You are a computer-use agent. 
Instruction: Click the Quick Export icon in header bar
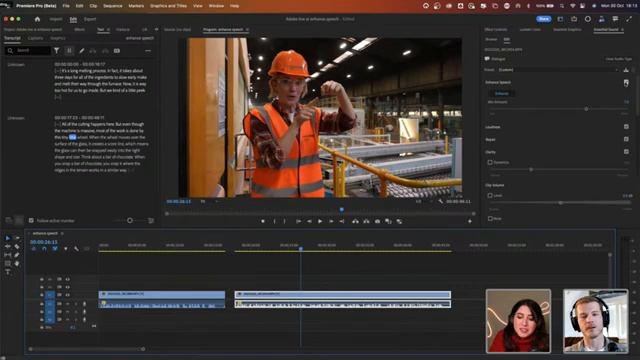pos(574,19)
